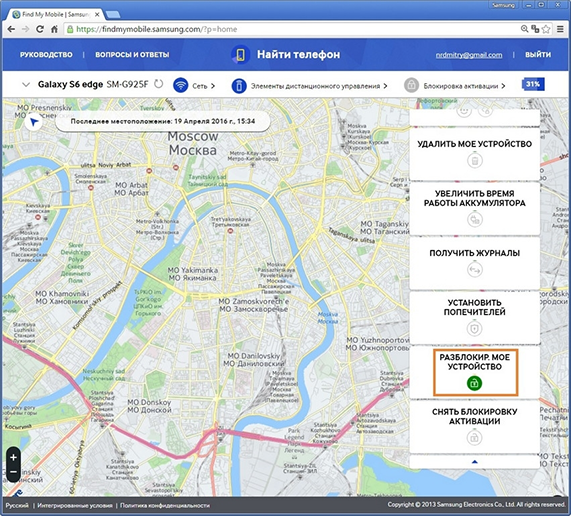Click the call logs arrows icon
Image resolution: width=571 pixels, height=516 pixels.
pyautogui.click(x=475, y=270)
